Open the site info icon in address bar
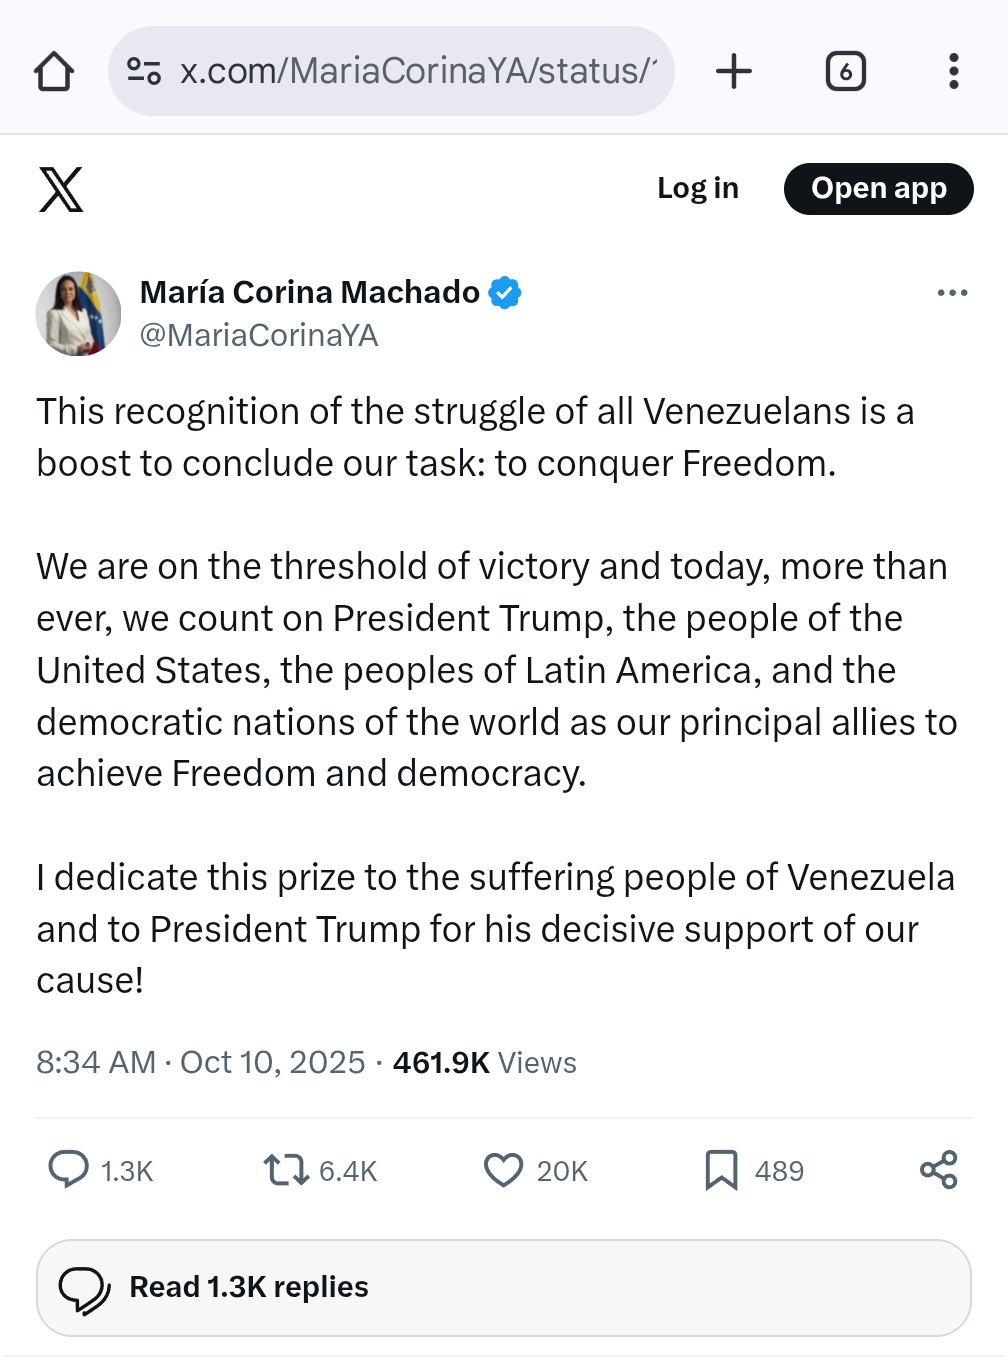The image size is (1008, 1360). (x=144, y=72)
